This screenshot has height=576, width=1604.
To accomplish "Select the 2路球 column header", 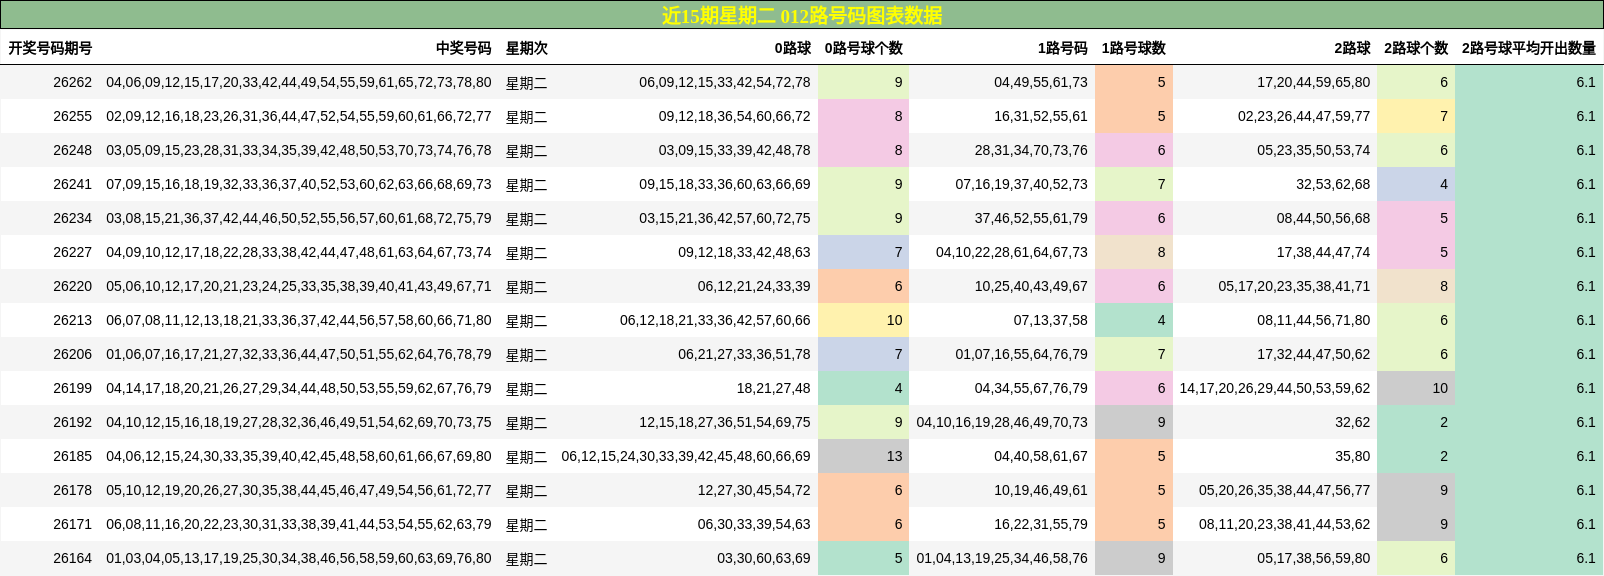I will point(1352,48).
